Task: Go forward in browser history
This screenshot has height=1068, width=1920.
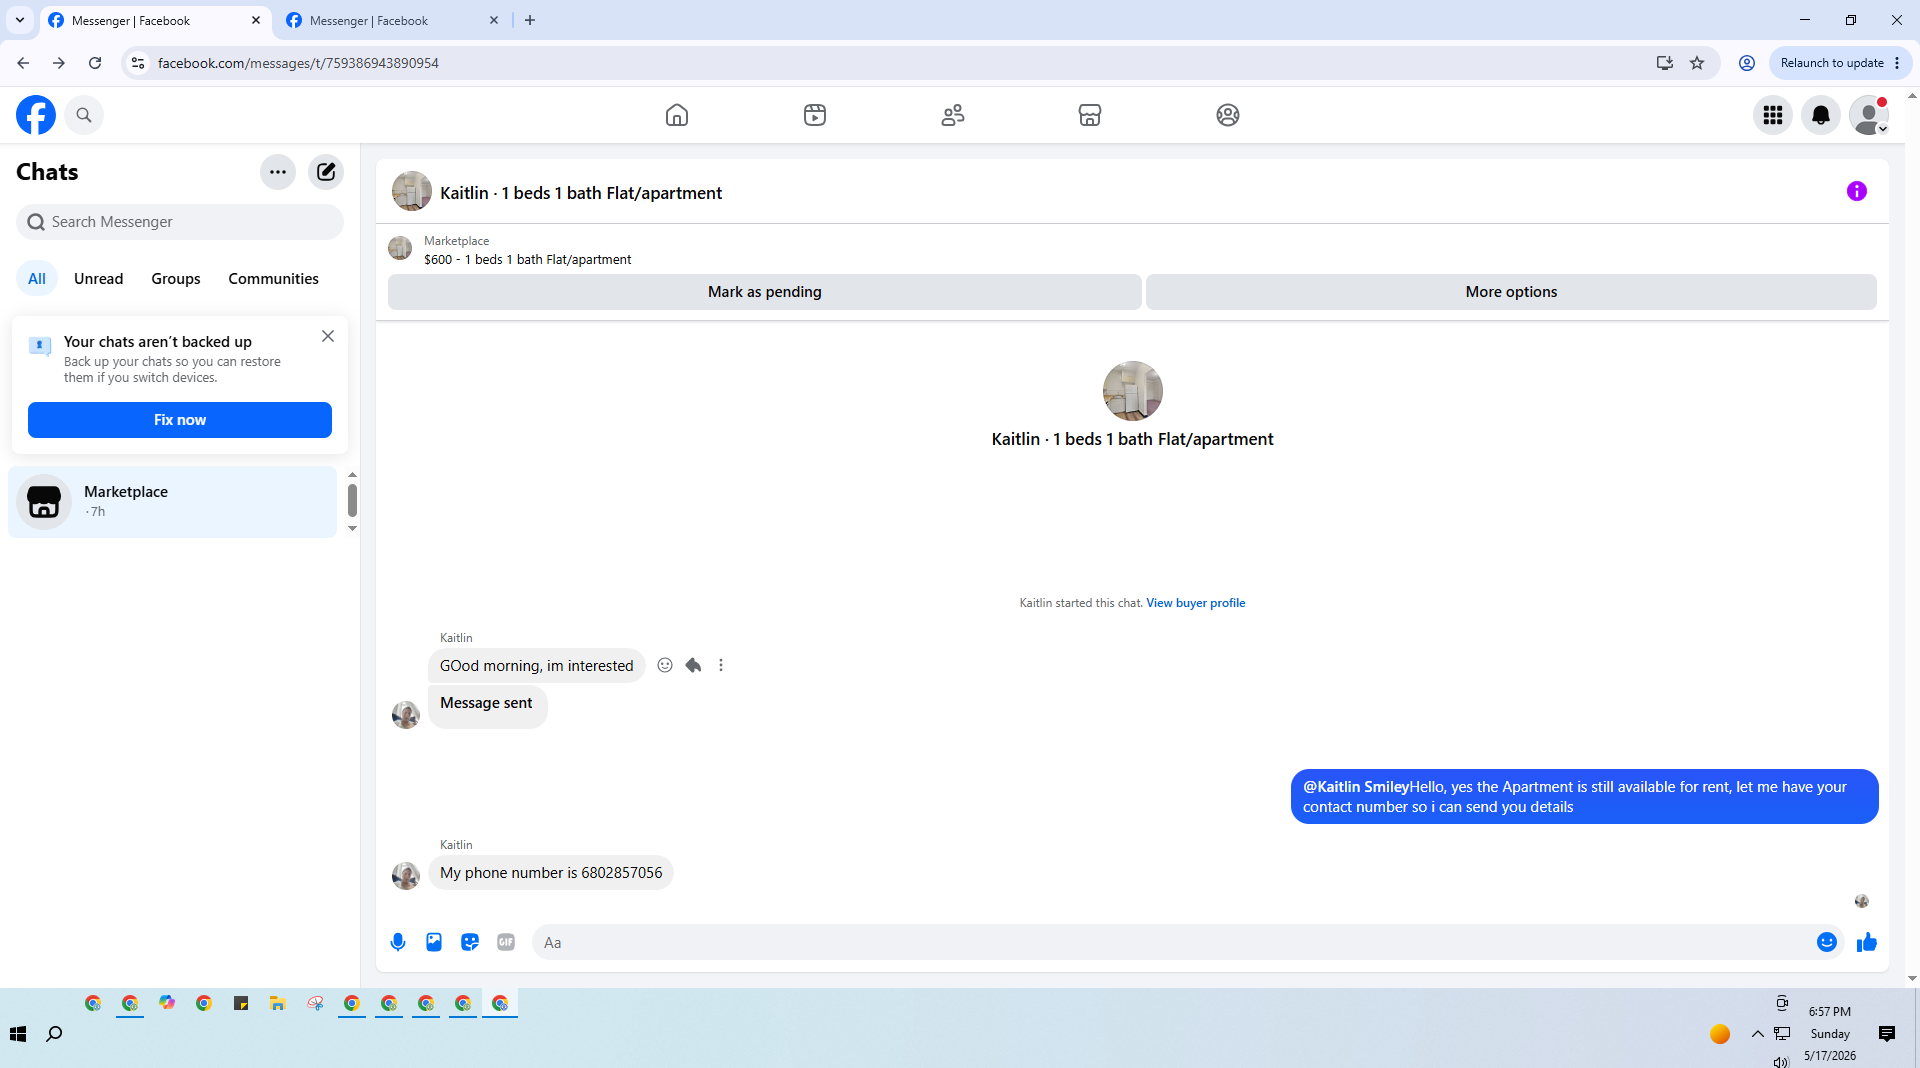Action: (59, 63)
